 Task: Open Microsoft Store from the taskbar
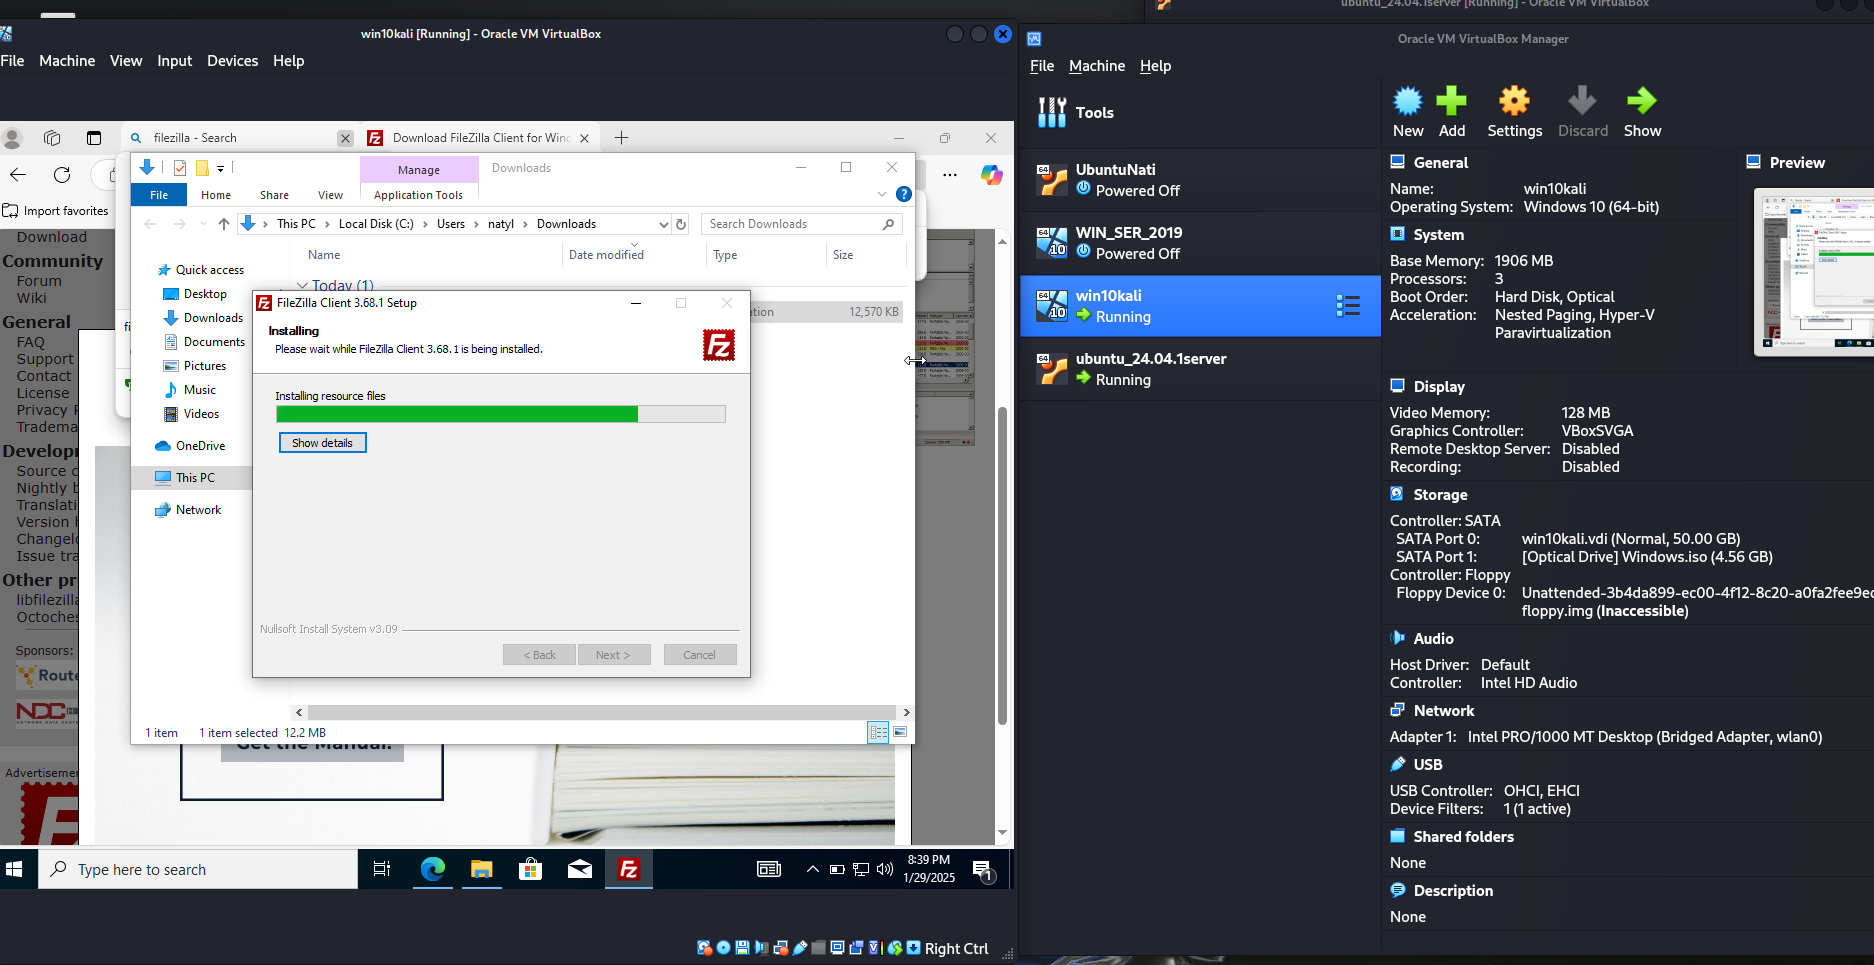[x=530, y=869]
